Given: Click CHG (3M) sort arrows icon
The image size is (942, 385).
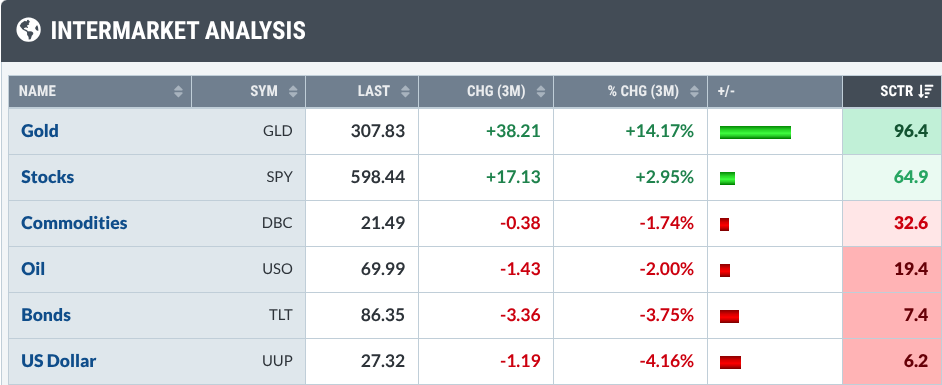Looking at the screenshot, I should [541, 91].
